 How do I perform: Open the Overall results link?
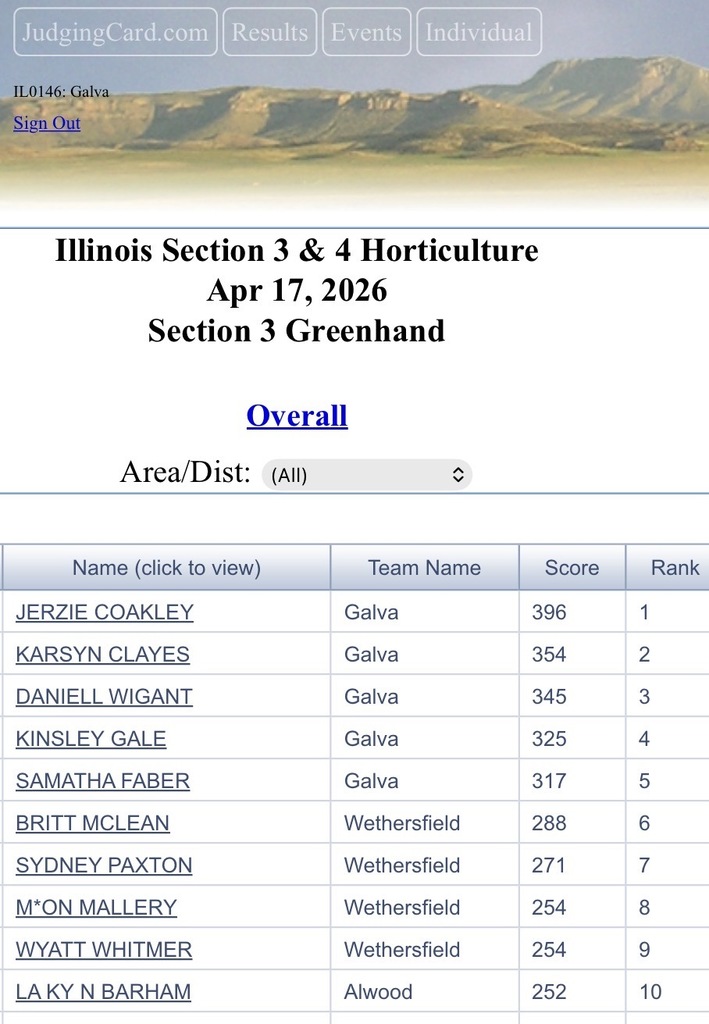[x=296, y=414]
